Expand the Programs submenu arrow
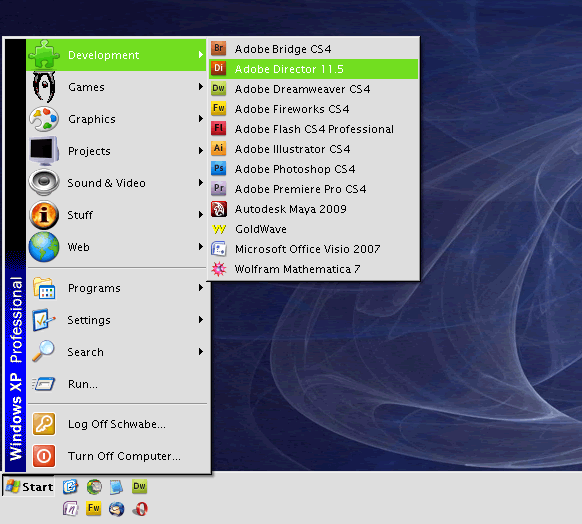 (x=201, y=288)
